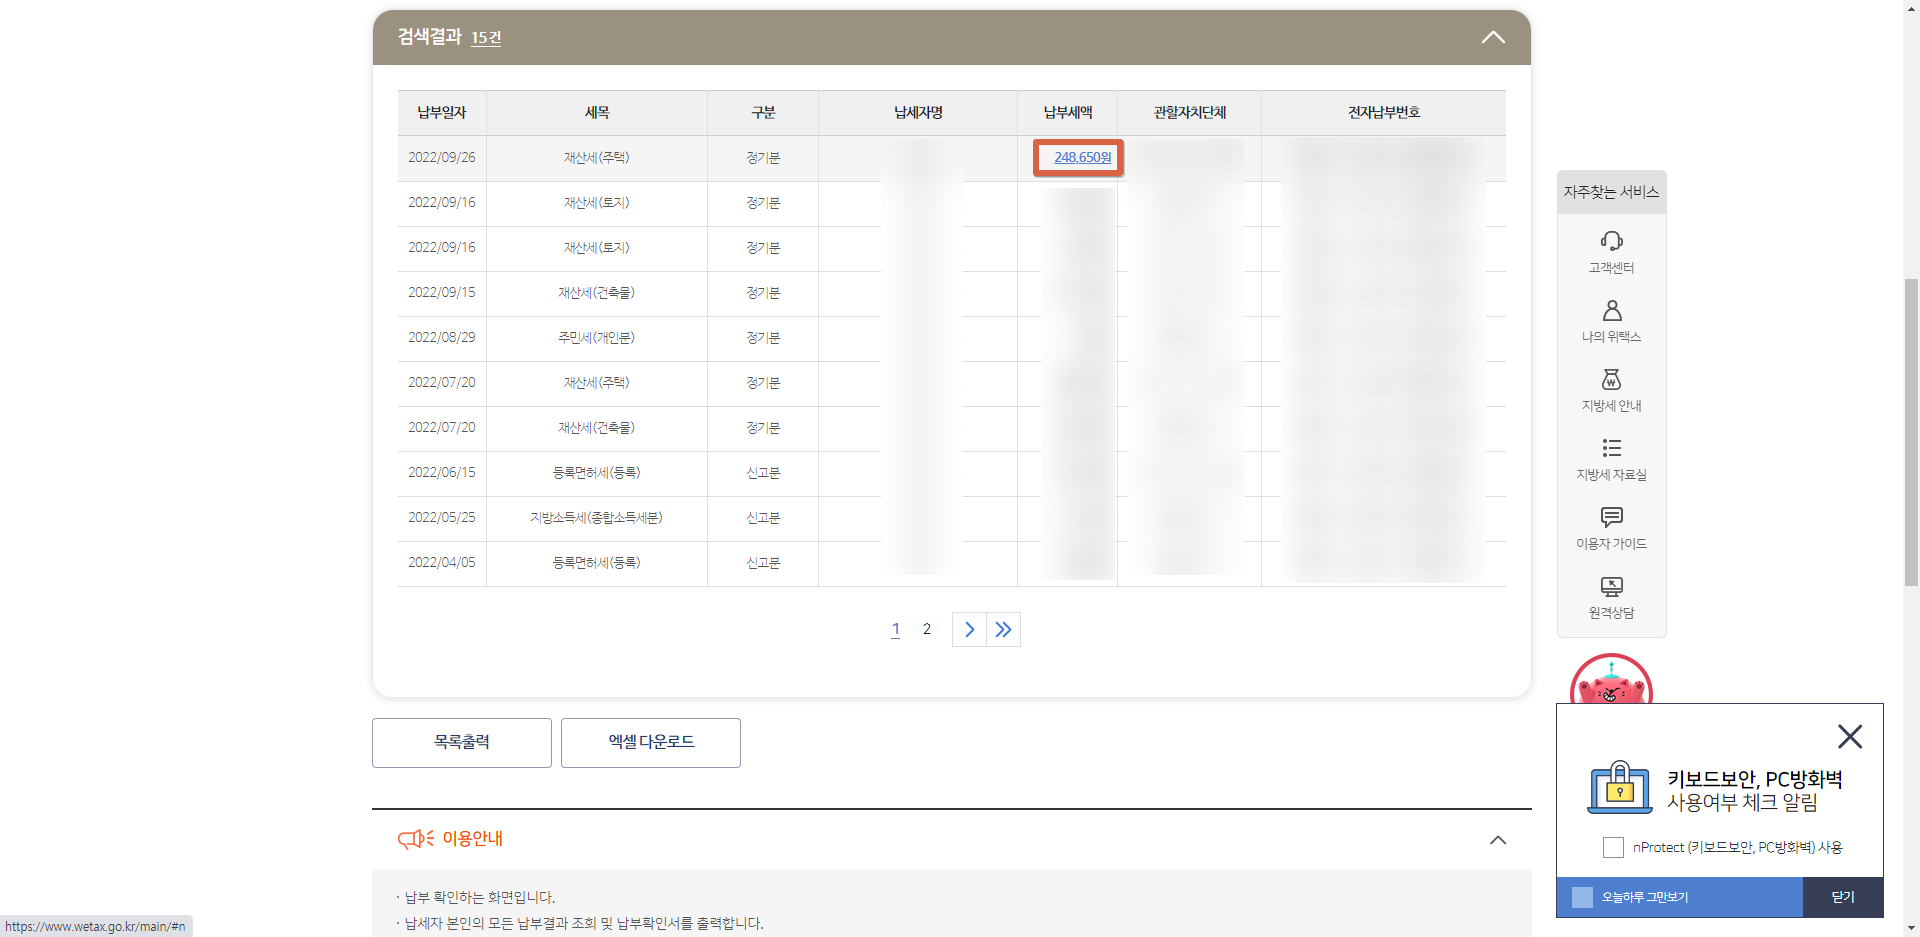Open 이용자 가이드 chat icon
The image size is (1920, 937).
pyautogui.click(x=1611, y=517)
